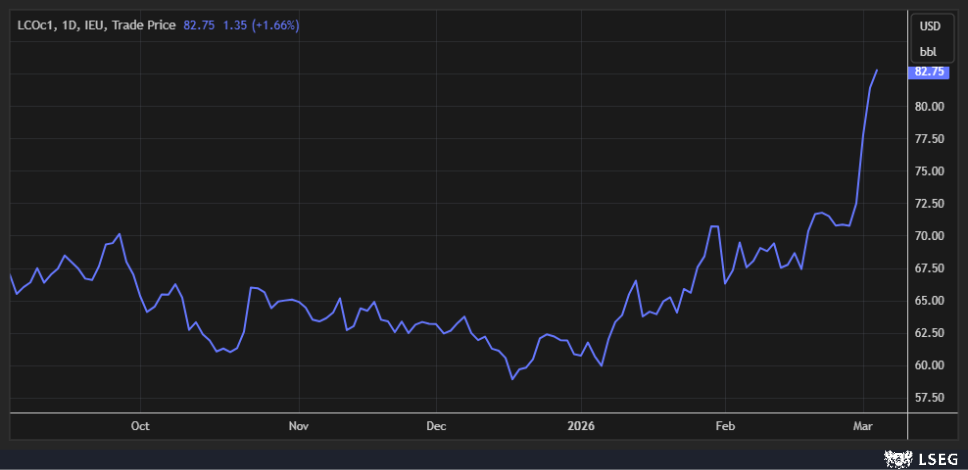Click the 80.00 price axis level

click(930, 107)
